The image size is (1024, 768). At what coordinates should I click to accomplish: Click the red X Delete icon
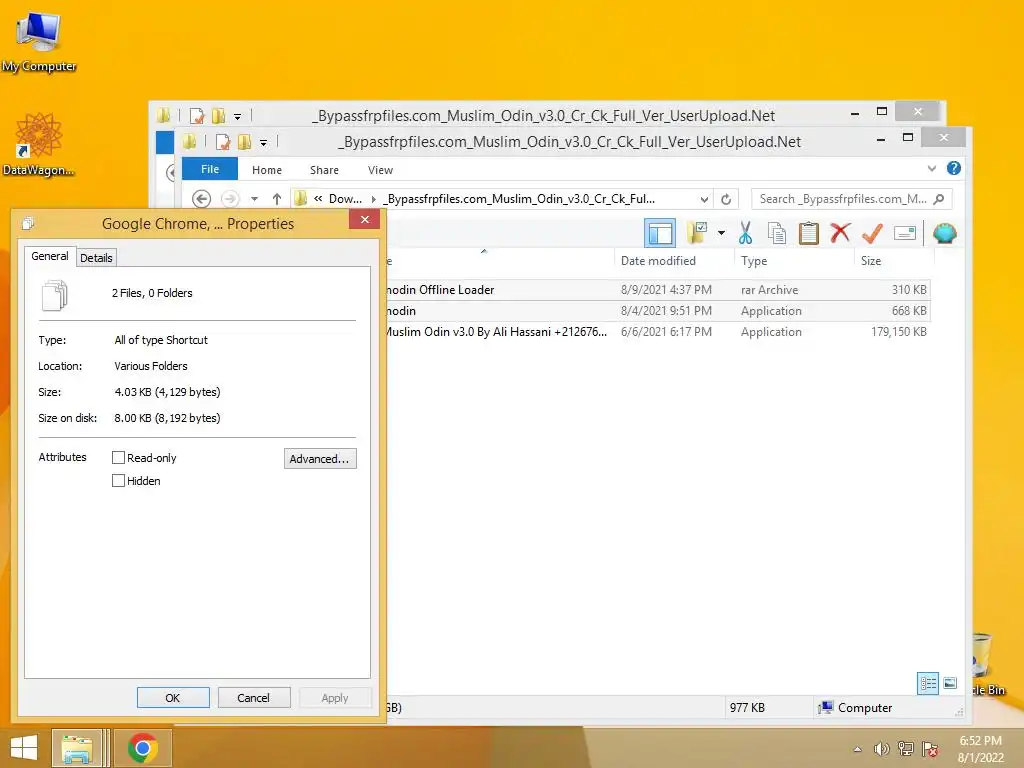840,232
